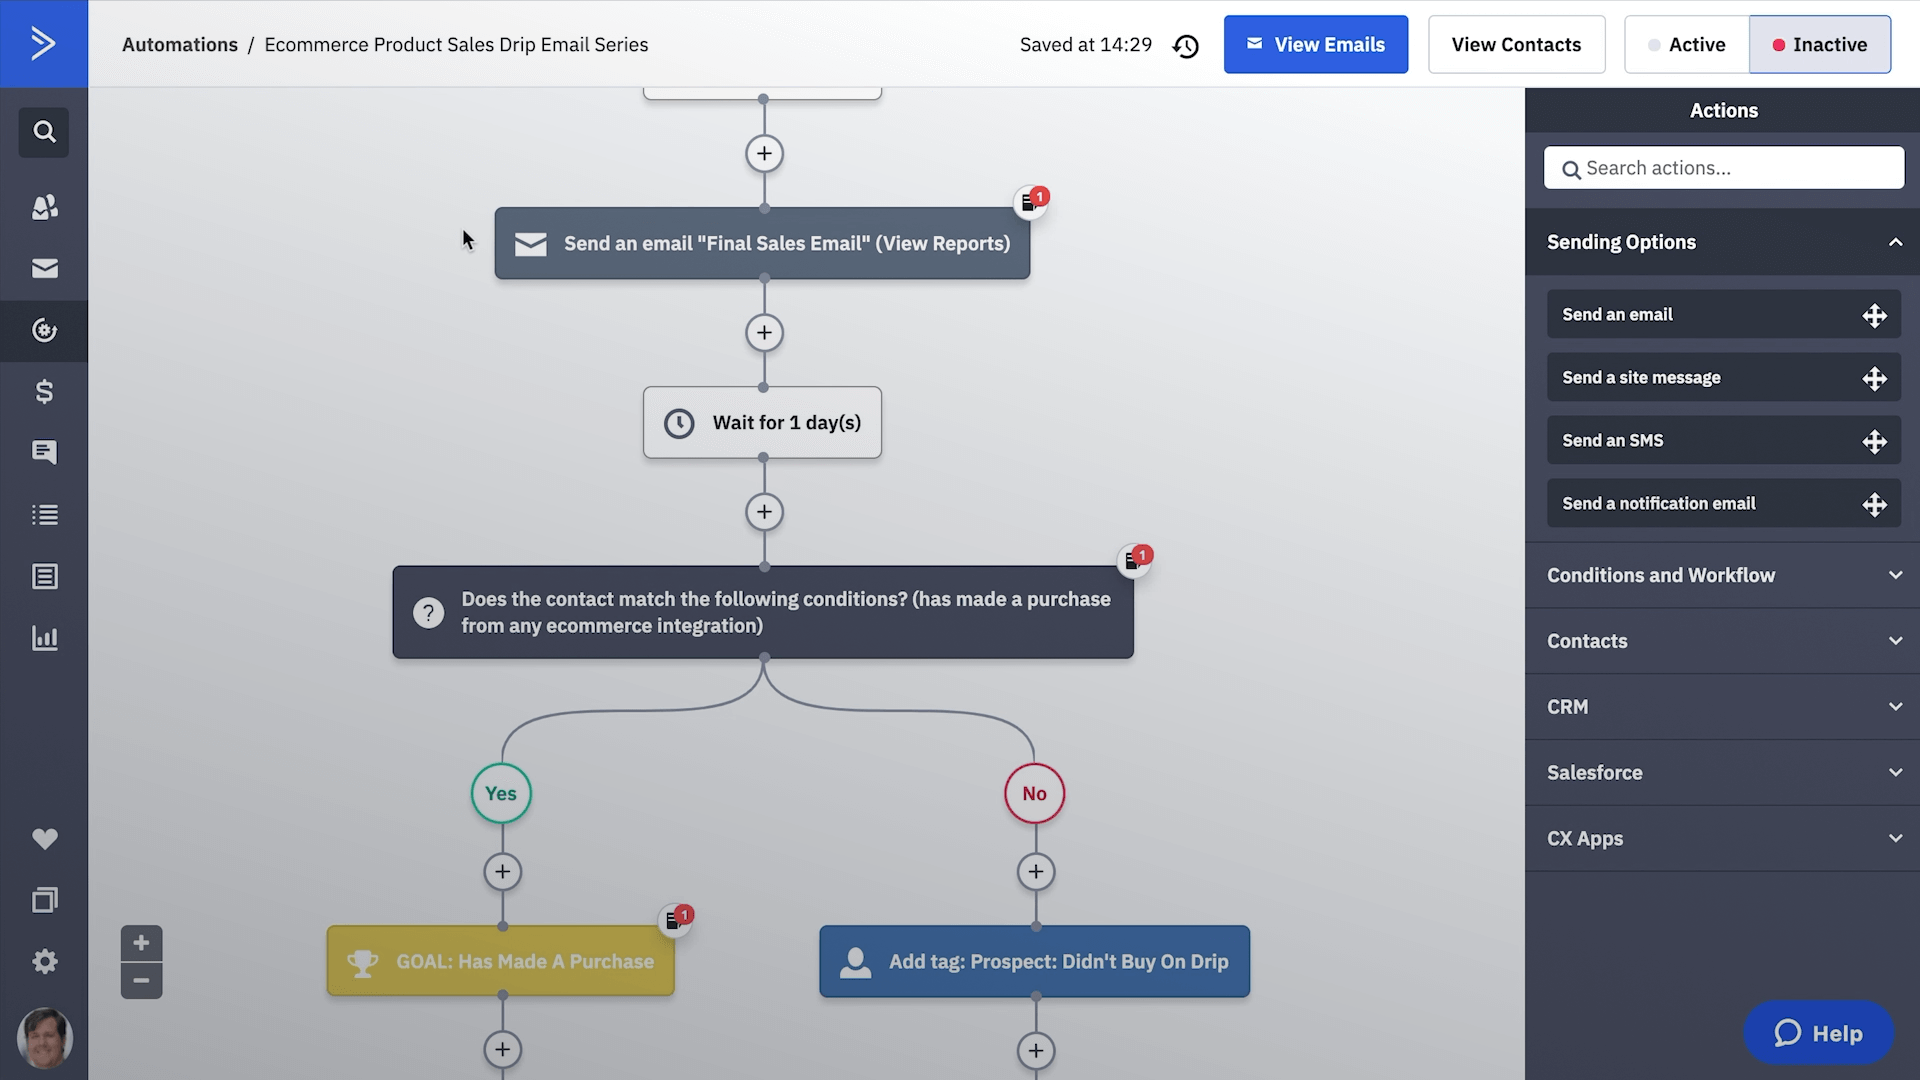Set automation status to Active

[x=1686, y=45]
